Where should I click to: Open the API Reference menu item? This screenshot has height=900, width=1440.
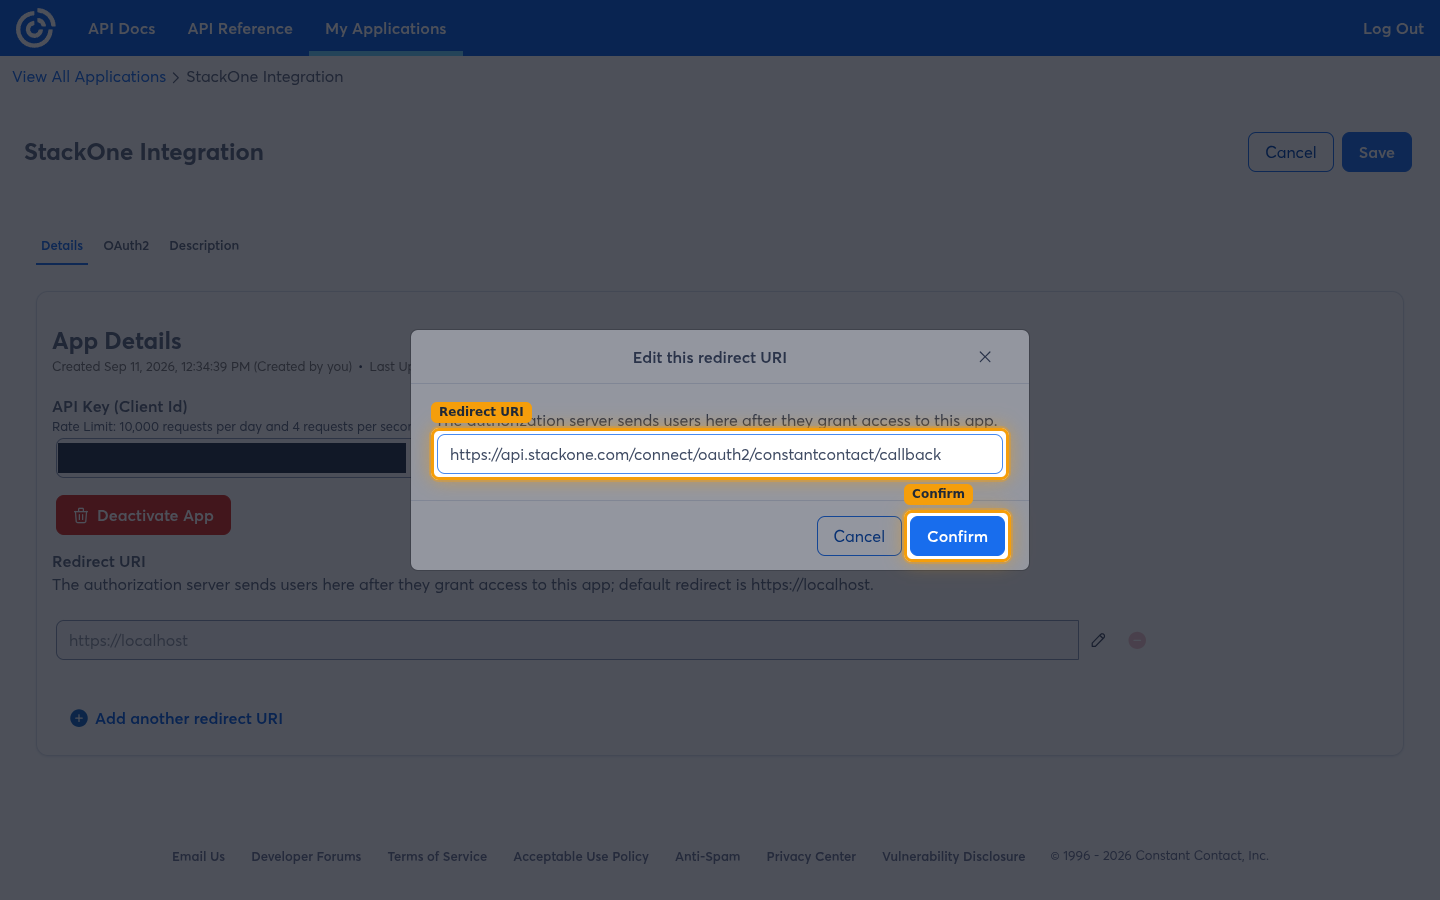pos(240,28)
